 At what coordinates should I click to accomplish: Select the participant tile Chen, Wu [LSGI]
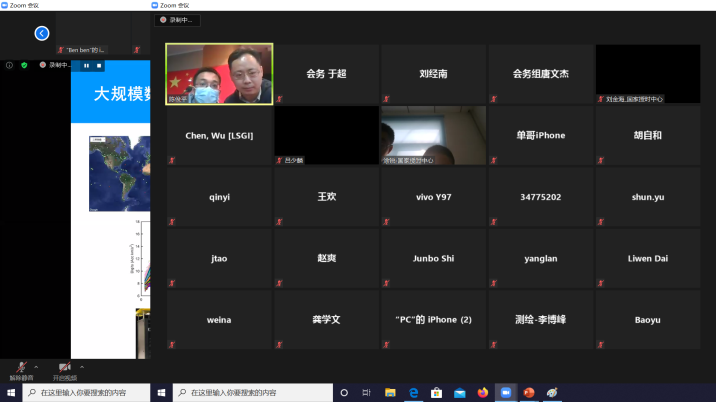point(219,135)
